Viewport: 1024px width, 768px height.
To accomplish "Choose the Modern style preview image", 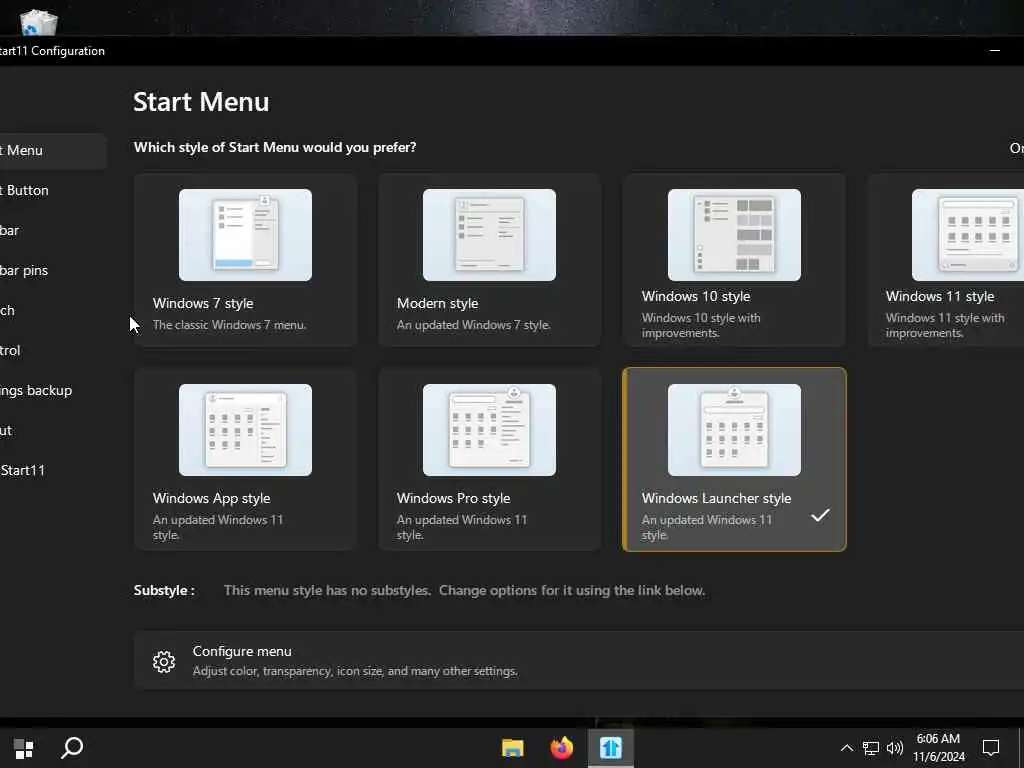I will (x=489, y=235).
